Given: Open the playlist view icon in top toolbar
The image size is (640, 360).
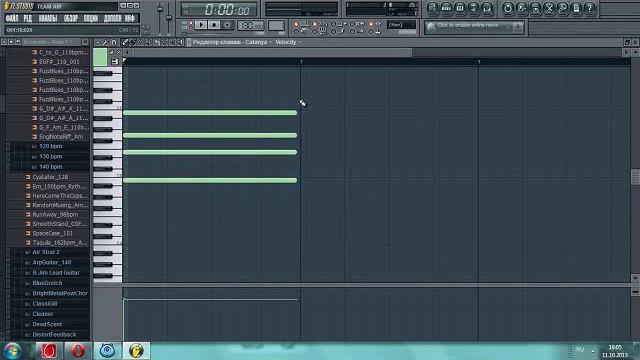Looking at the screenshot, I should coord(433,8).
